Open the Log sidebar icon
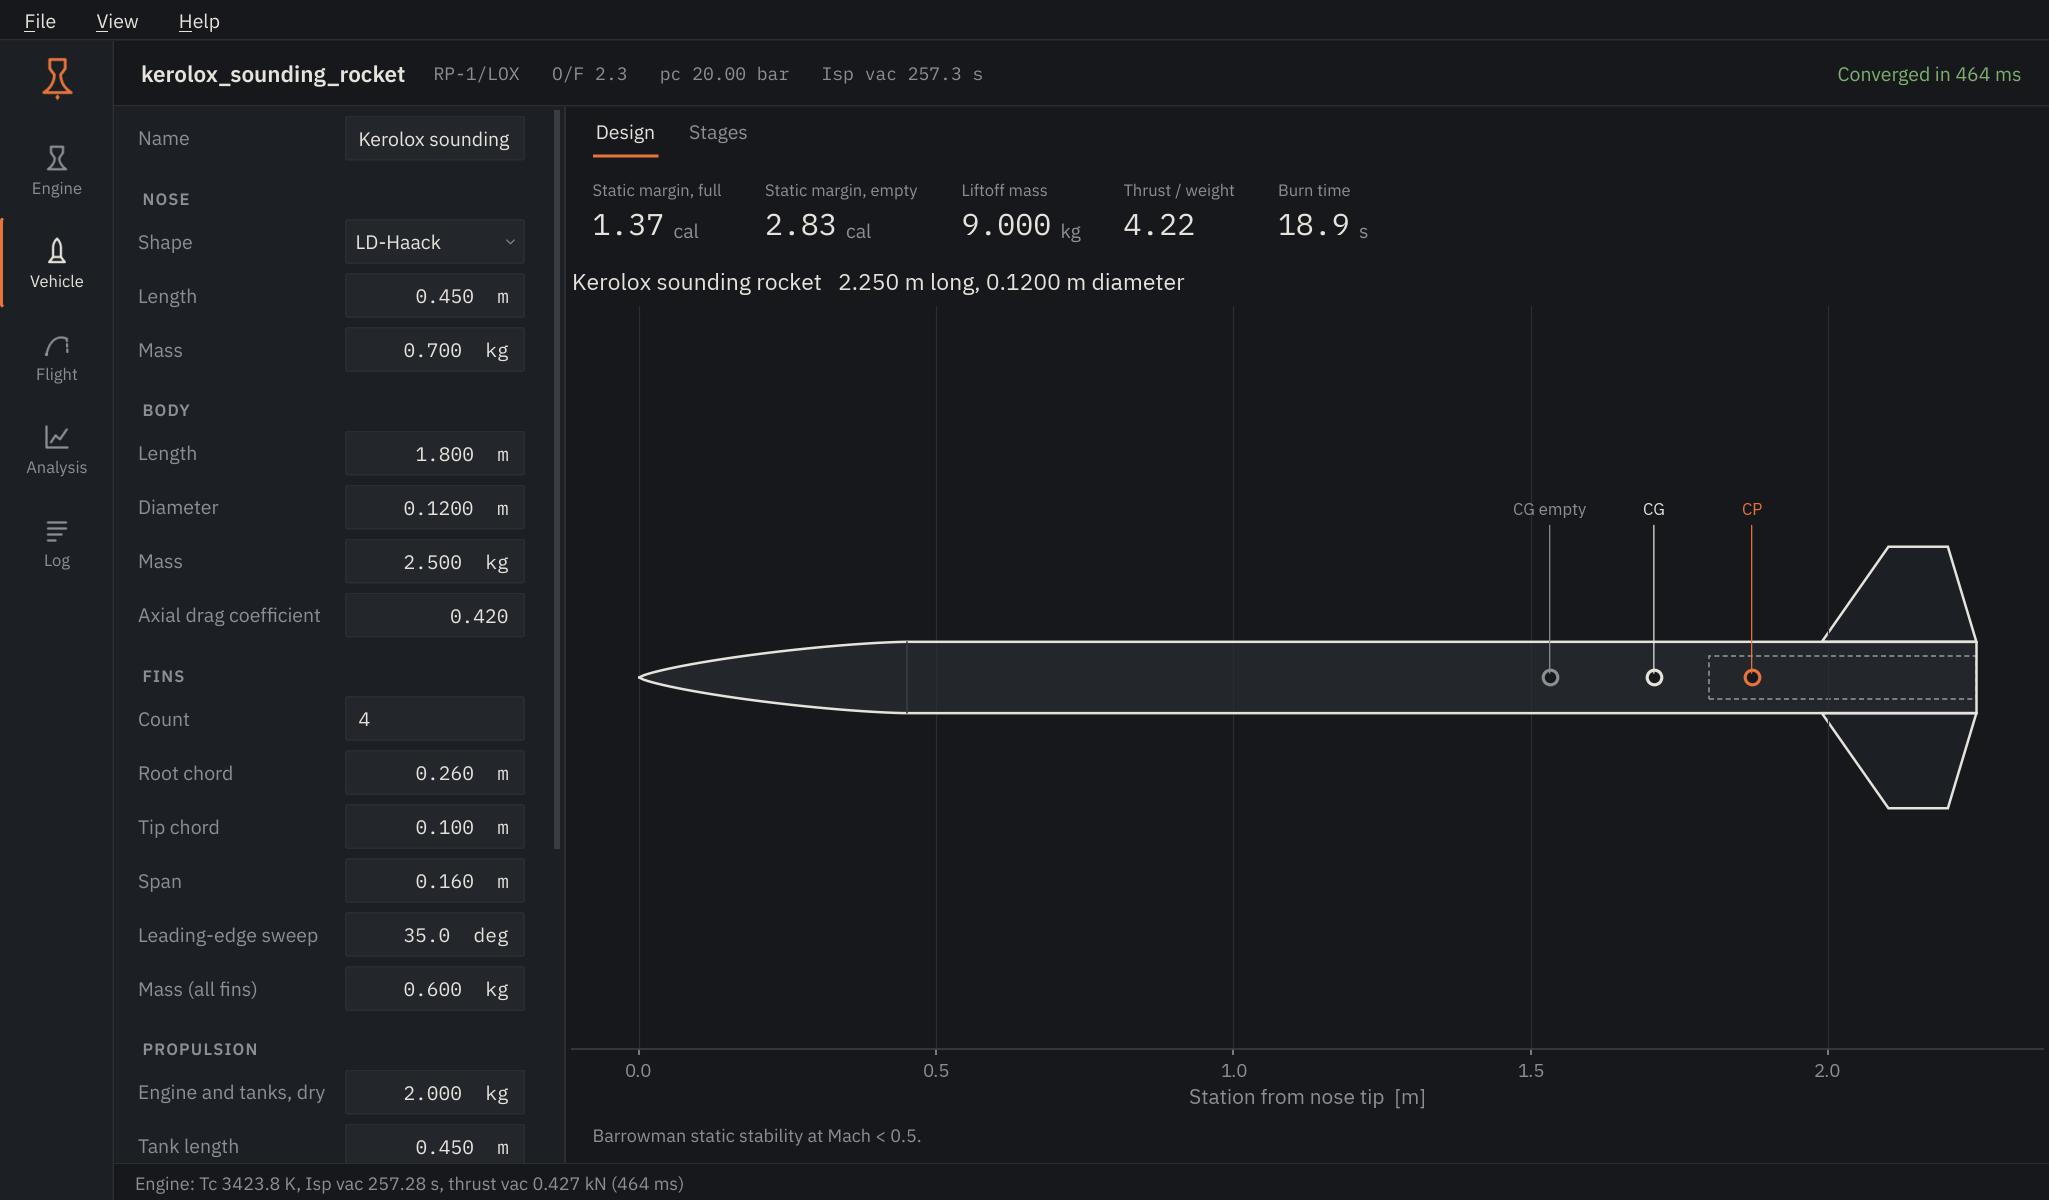The height and width of the screenshot is (1200, 2049). (x=57, y=544)
